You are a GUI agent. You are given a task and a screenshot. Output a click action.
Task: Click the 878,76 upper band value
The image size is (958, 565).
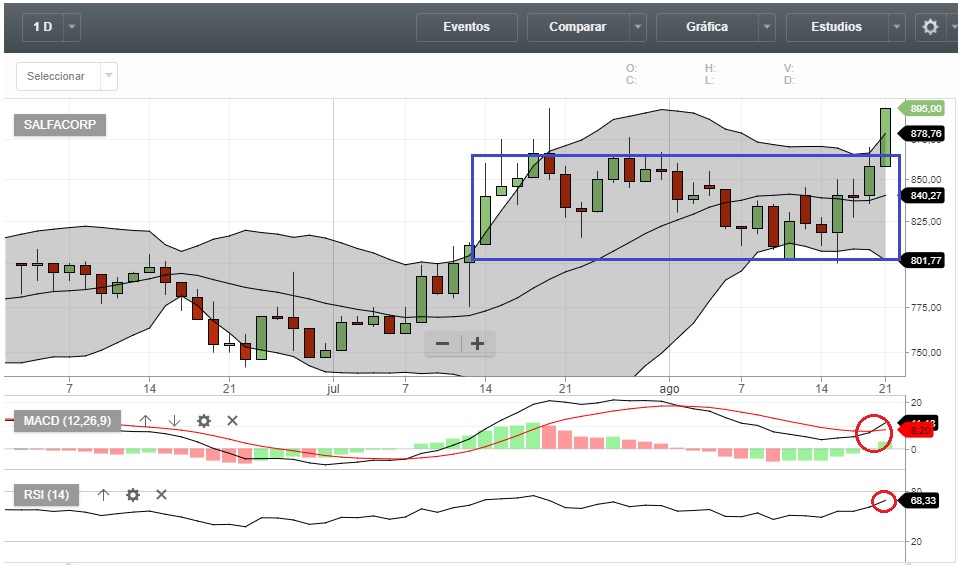pos(923,134)
